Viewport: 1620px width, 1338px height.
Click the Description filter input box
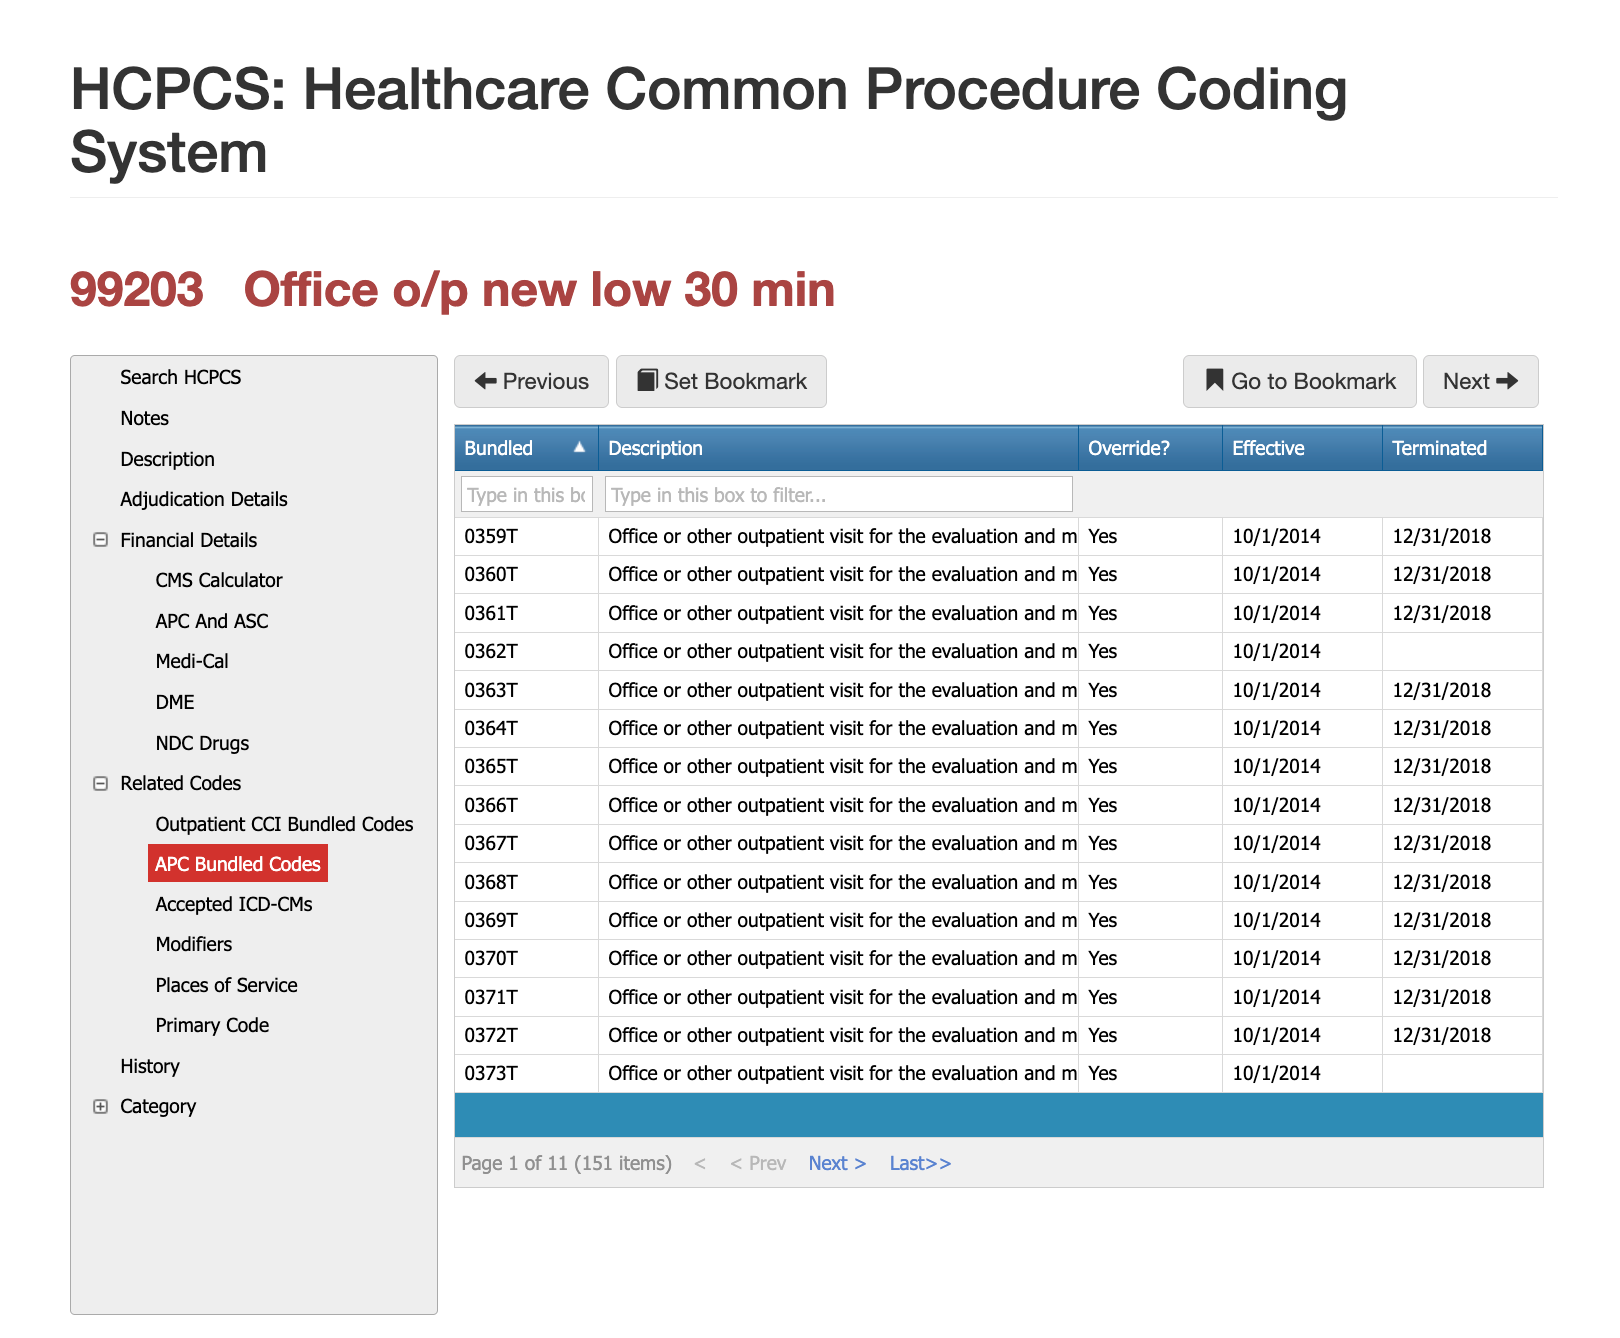838,494
